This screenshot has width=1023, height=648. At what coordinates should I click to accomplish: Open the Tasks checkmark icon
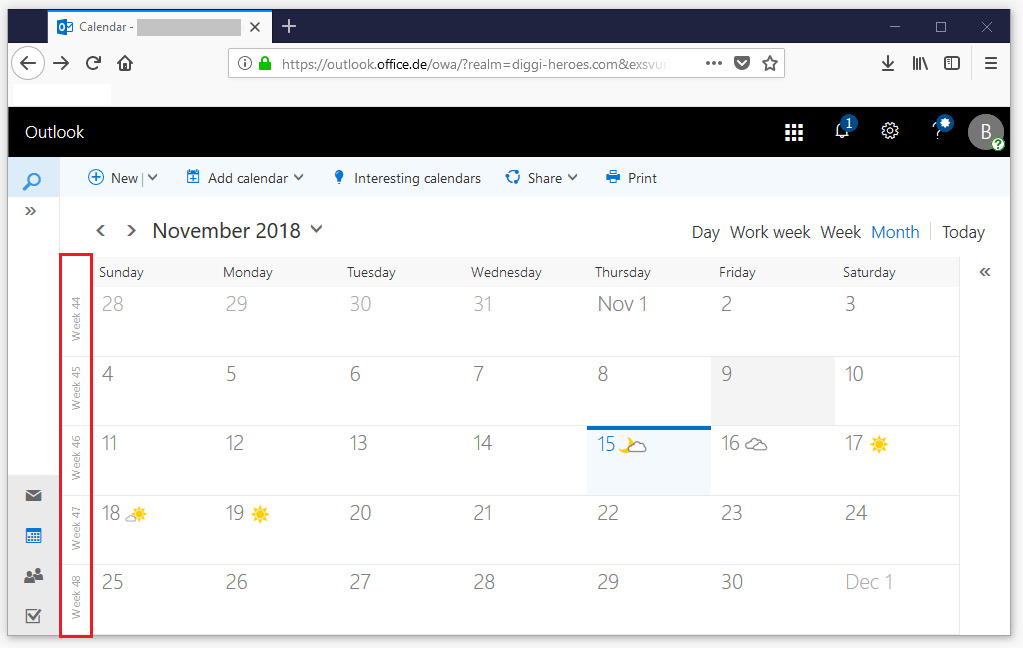tap(34, 616)
